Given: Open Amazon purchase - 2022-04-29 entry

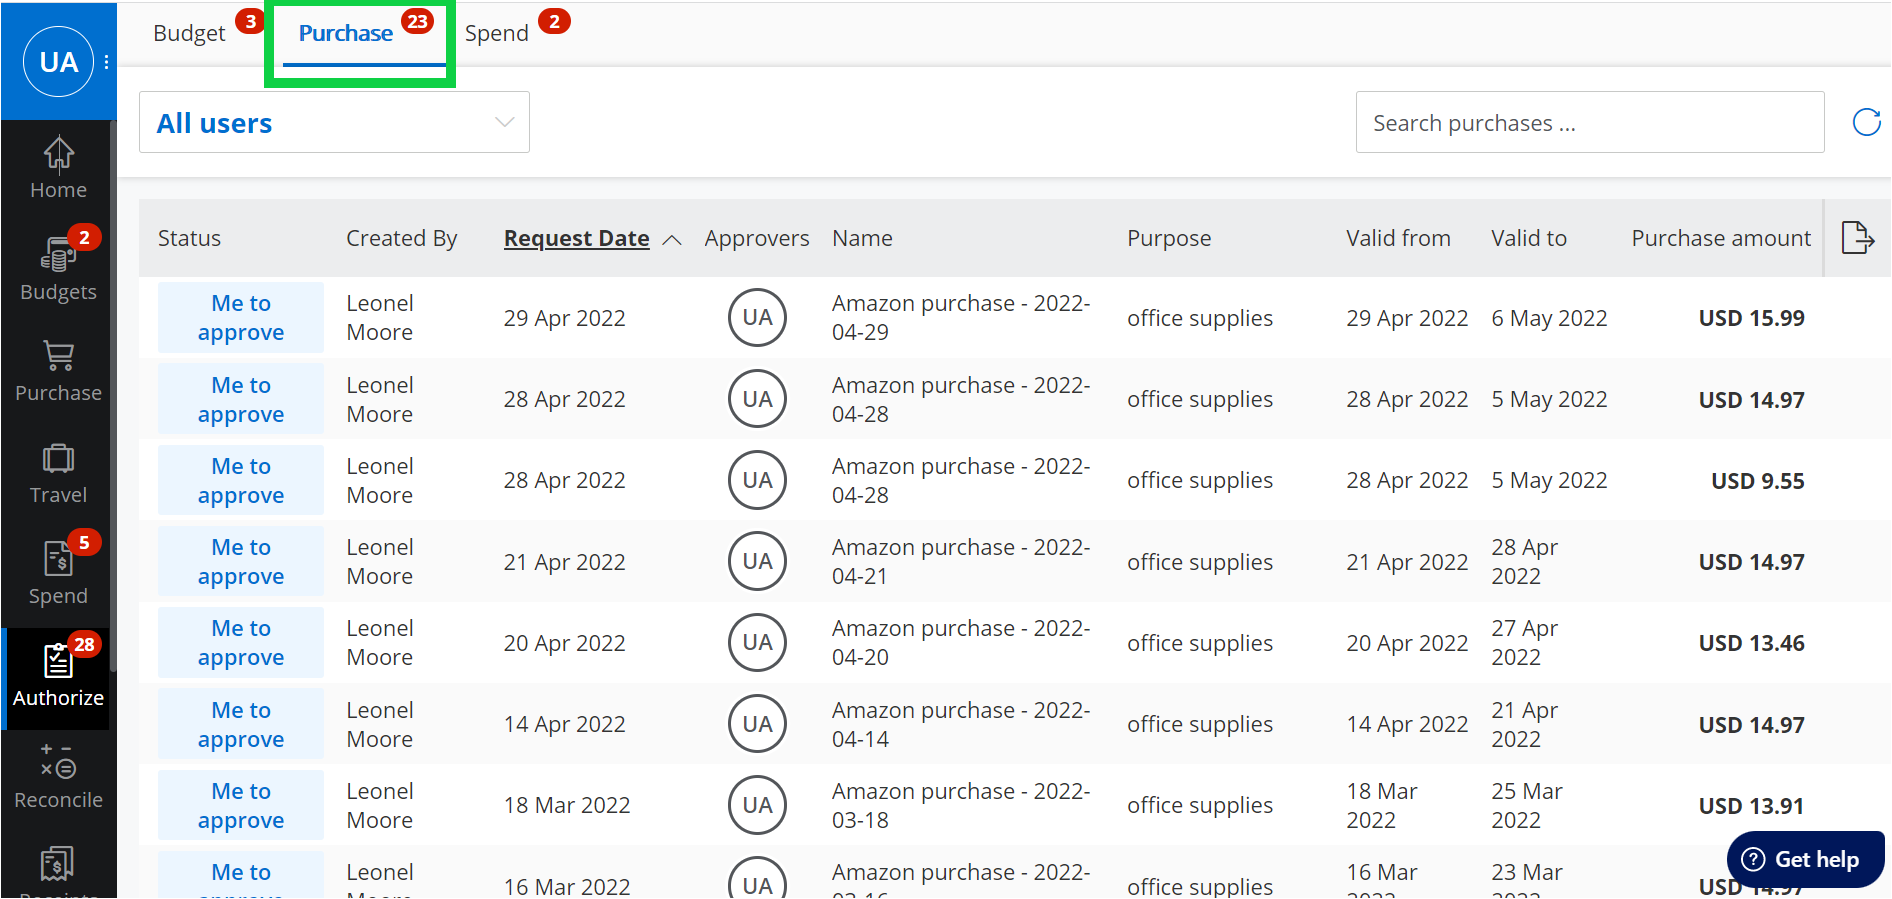Looking at the screenshot, I should (960, 317).
